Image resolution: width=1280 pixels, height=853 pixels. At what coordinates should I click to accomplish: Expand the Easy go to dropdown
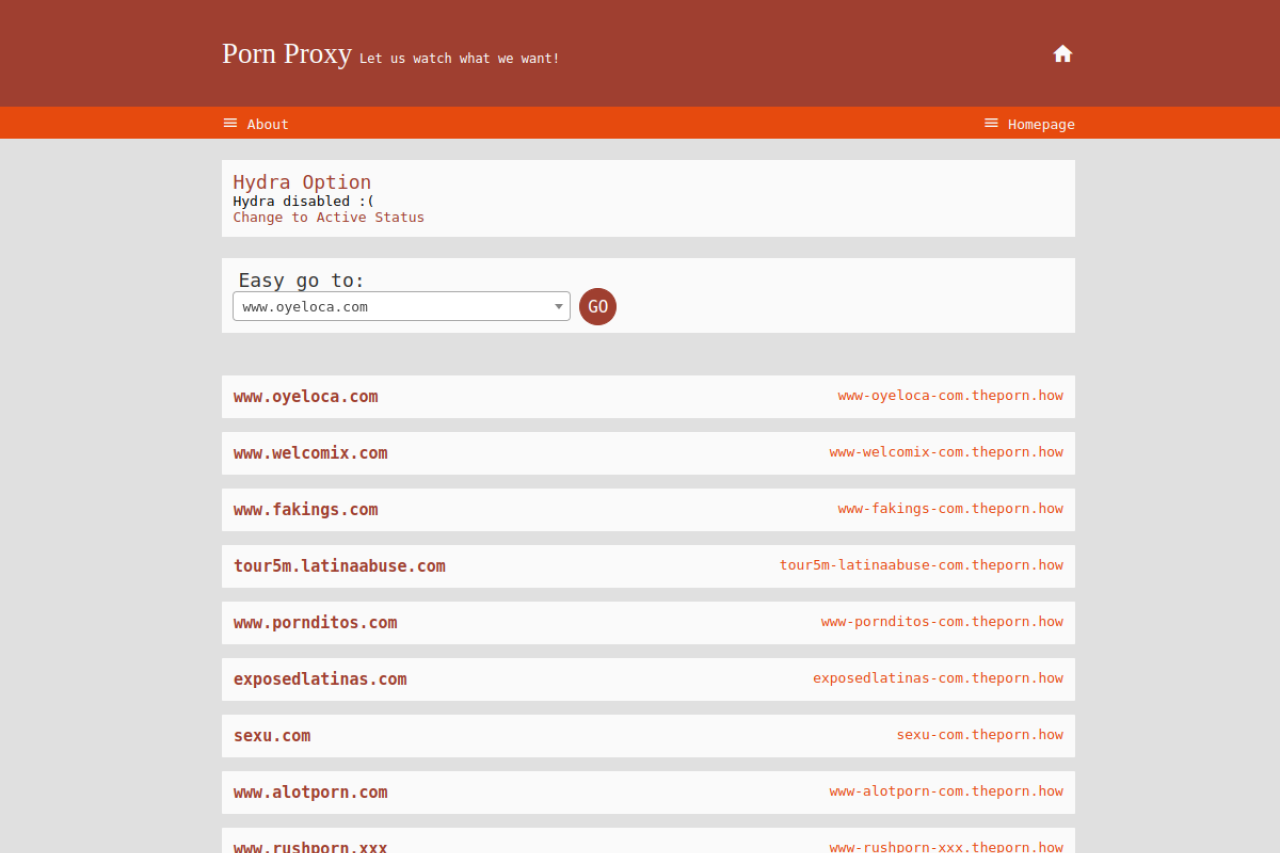pyautogui.click(x=400, y=306)
